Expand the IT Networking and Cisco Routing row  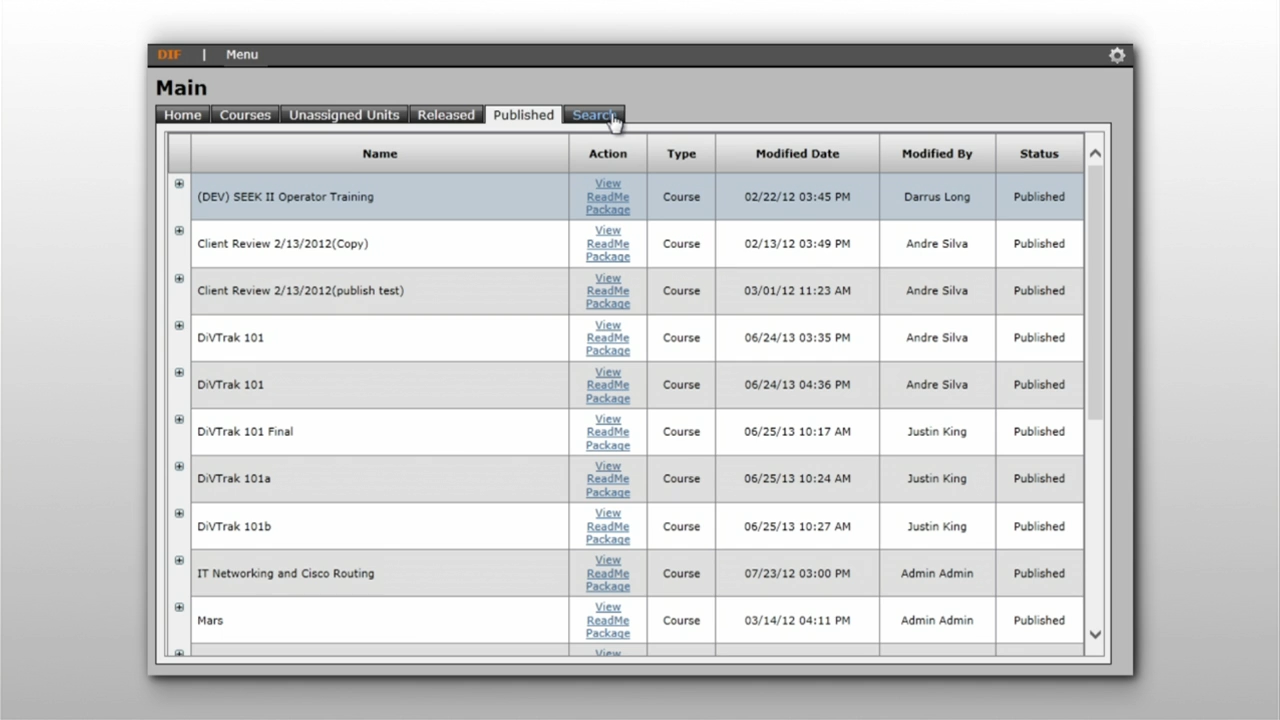click(x=179, y=561)
